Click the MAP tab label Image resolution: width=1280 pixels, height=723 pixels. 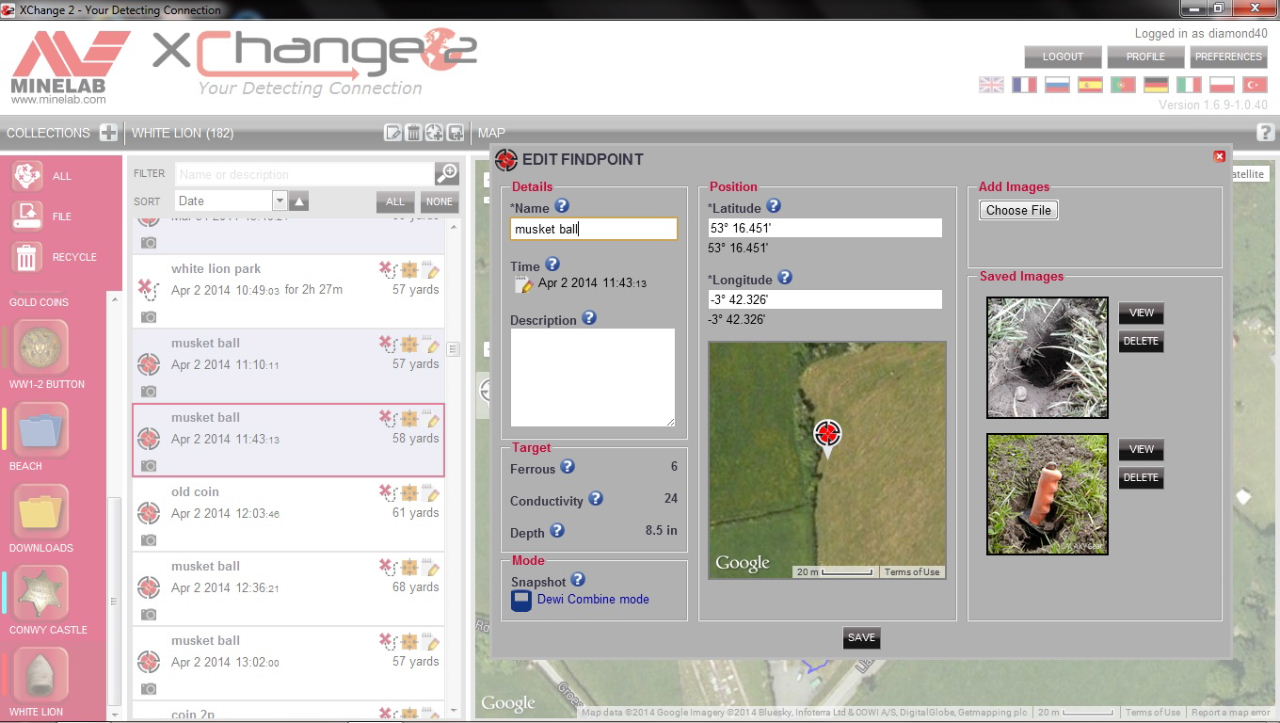pyautogui.click(x=491, y=132)
